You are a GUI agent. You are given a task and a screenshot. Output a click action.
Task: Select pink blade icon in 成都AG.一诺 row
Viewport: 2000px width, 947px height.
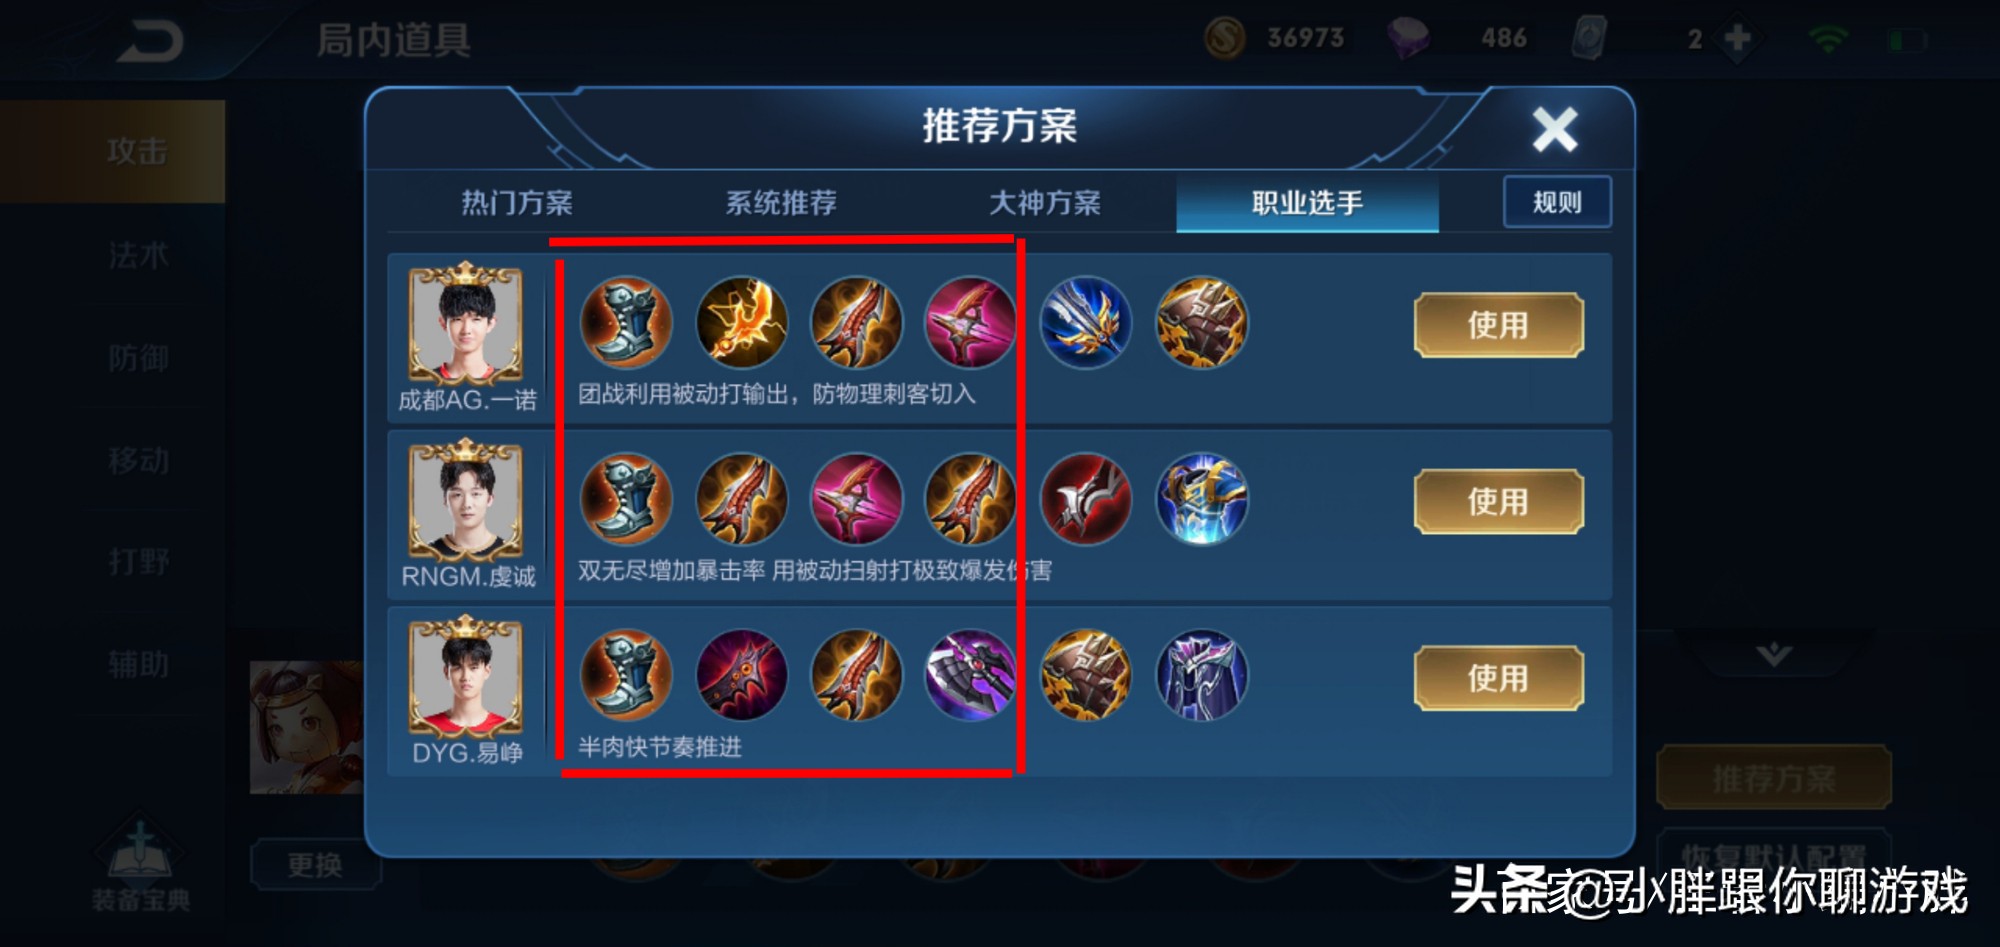click(970, 322)
